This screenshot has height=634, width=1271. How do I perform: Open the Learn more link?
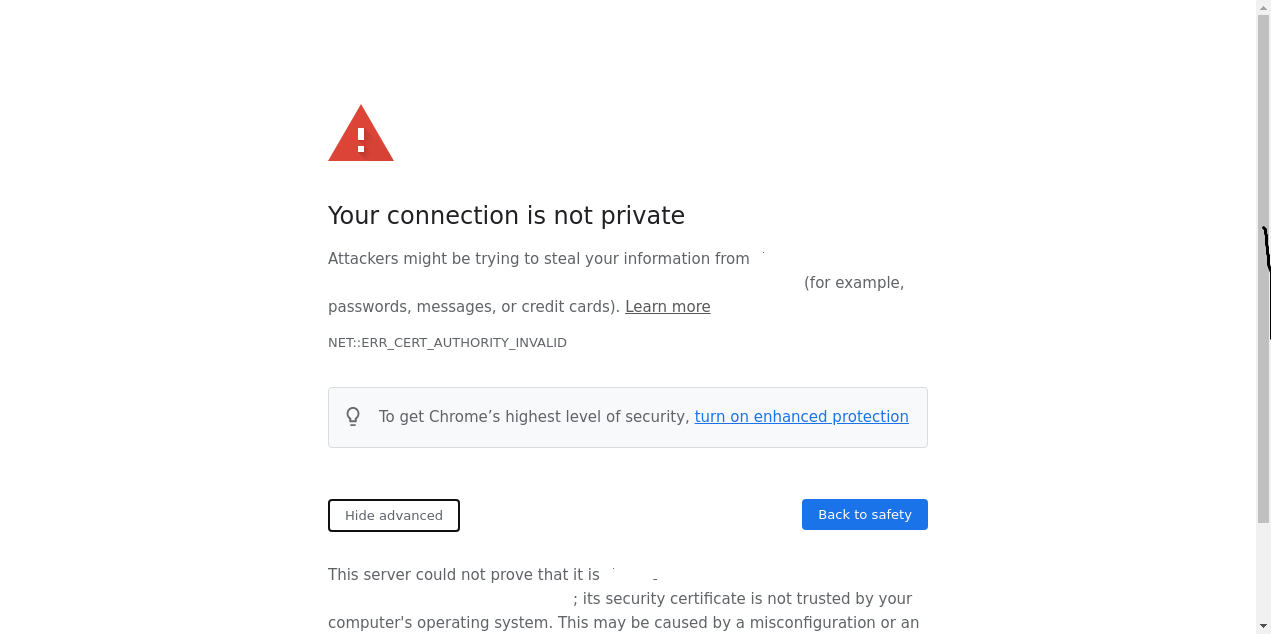point(667,306)
